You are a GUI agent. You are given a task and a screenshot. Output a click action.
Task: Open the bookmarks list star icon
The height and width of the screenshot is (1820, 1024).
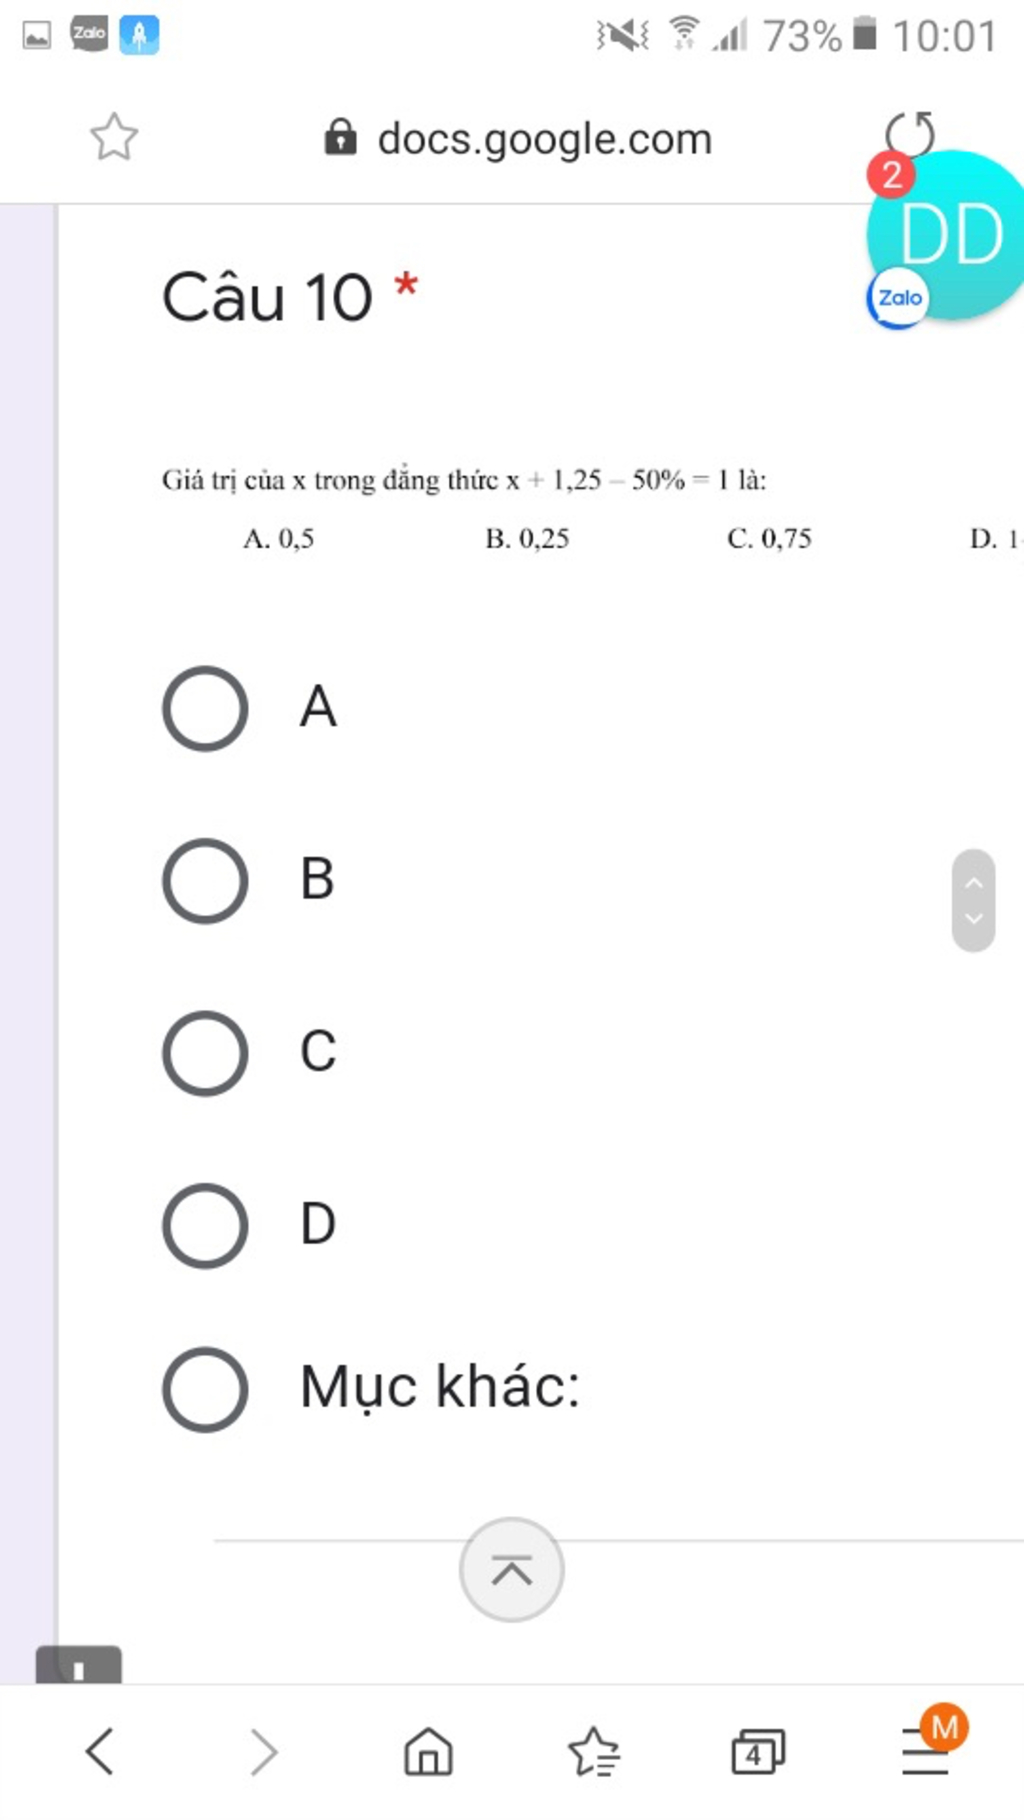[x=594, y=1751]
